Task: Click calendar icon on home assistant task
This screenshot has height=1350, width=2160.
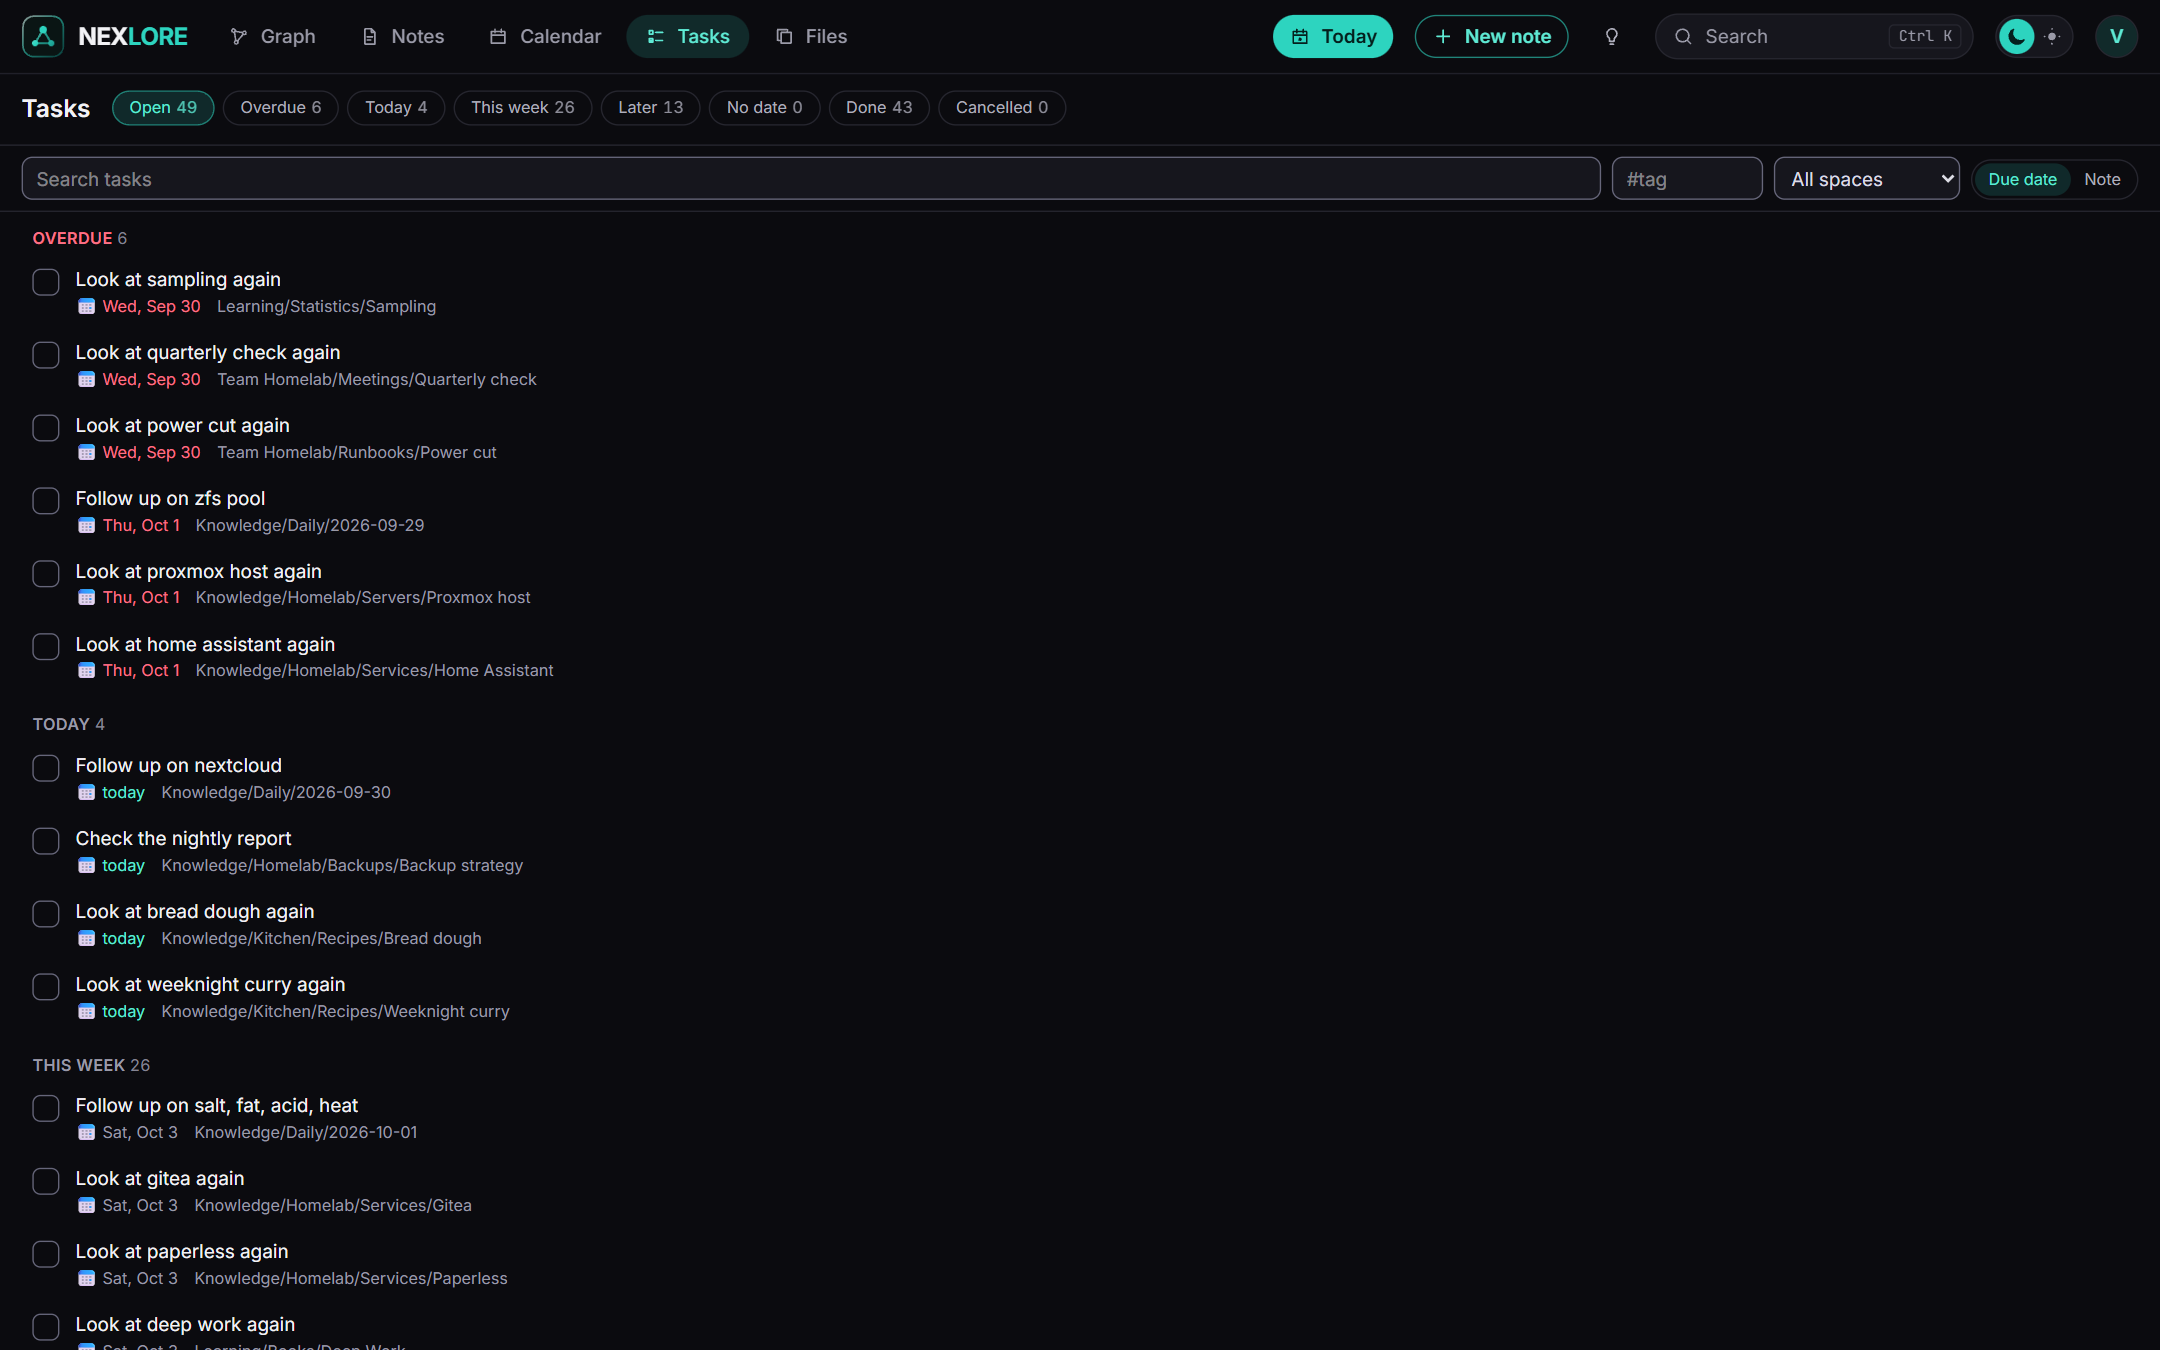Action: (x=87, y=671)
